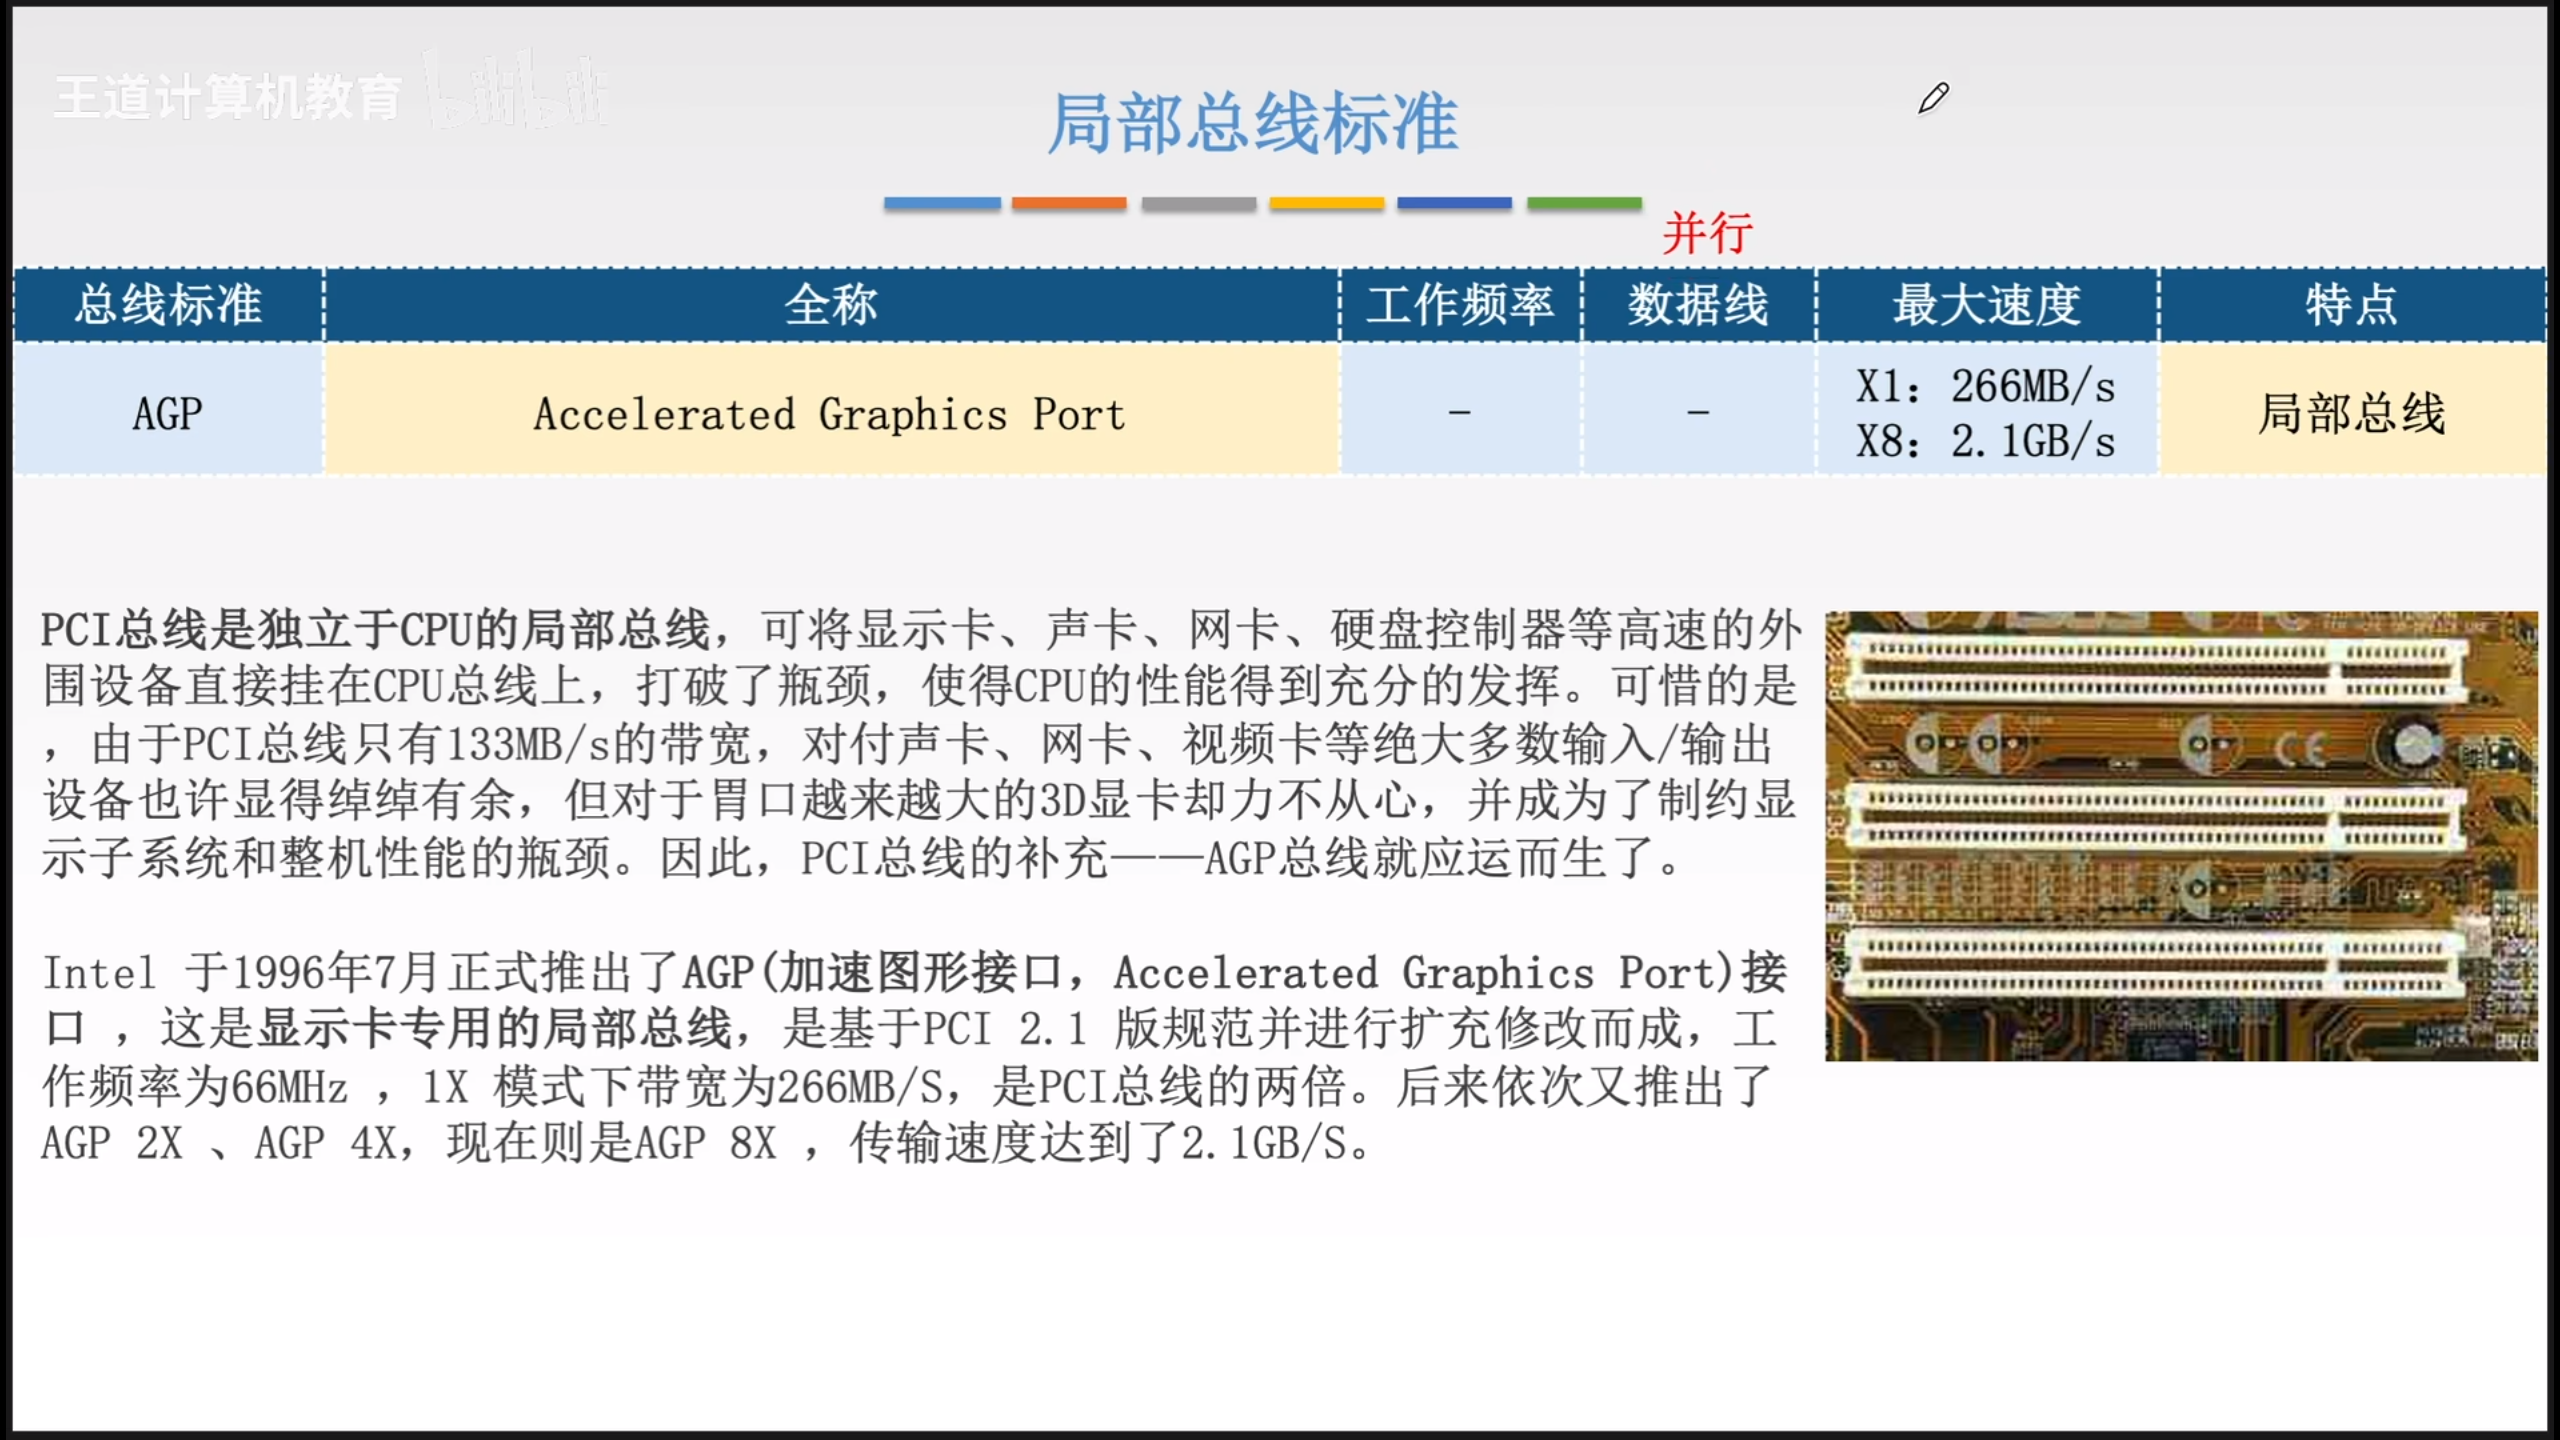Click the AGP table cell
The image size is (2560, 1440).
click(x=168, y=412)
